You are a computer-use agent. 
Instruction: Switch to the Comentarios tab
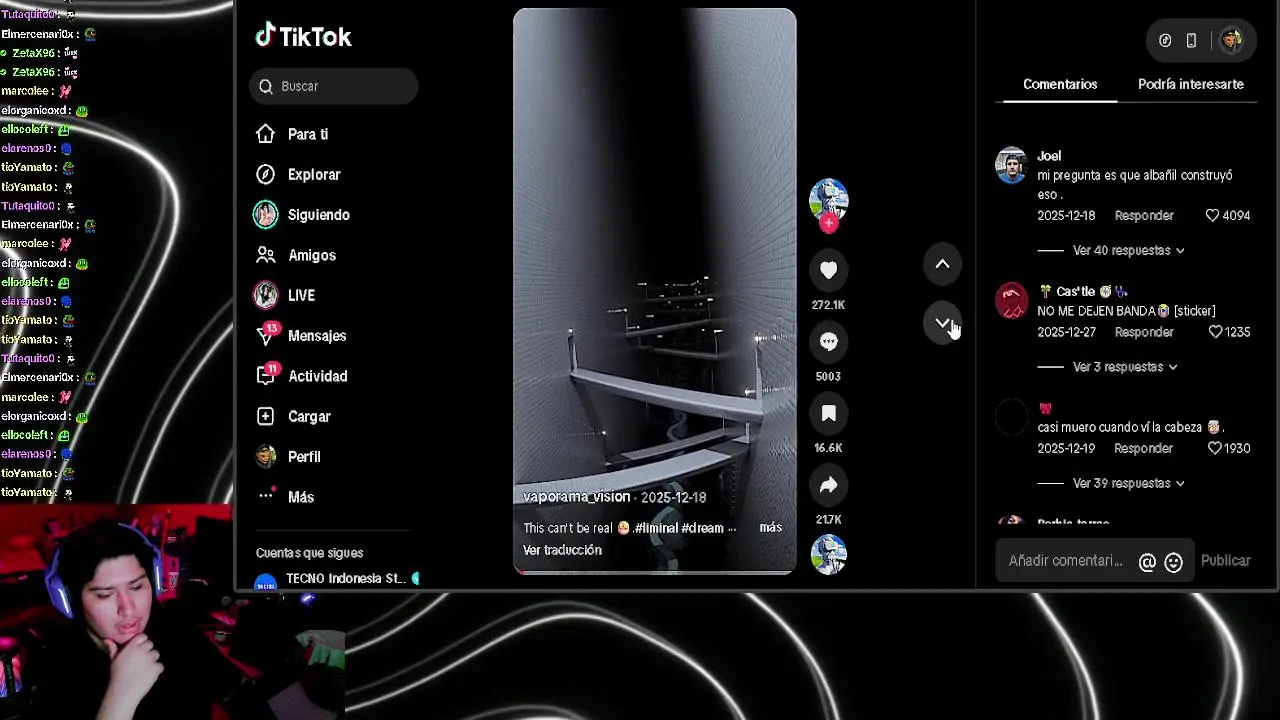pos(1060,84)
